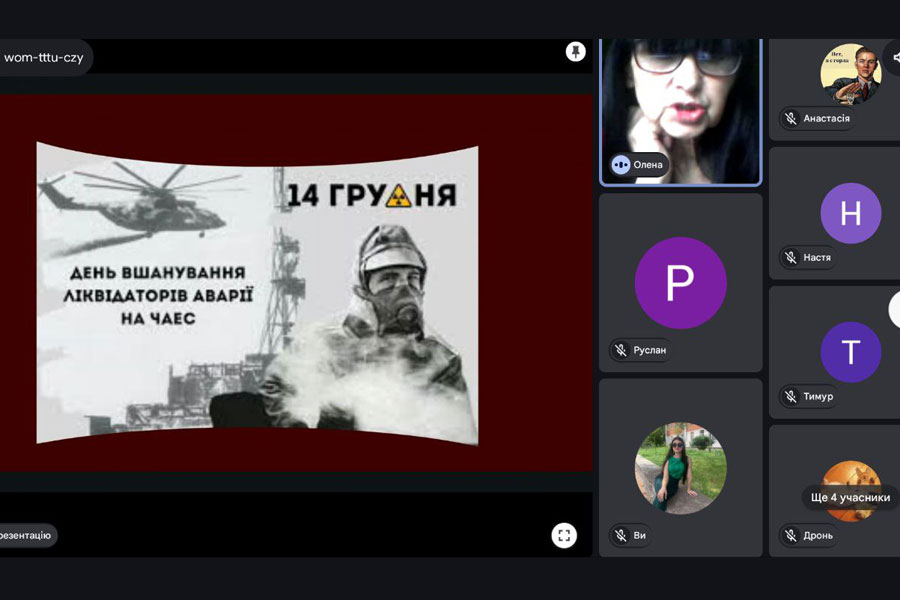Click the Олена name label
The width and height of the screenshot is (900, 600).
[x=647, y=165]
